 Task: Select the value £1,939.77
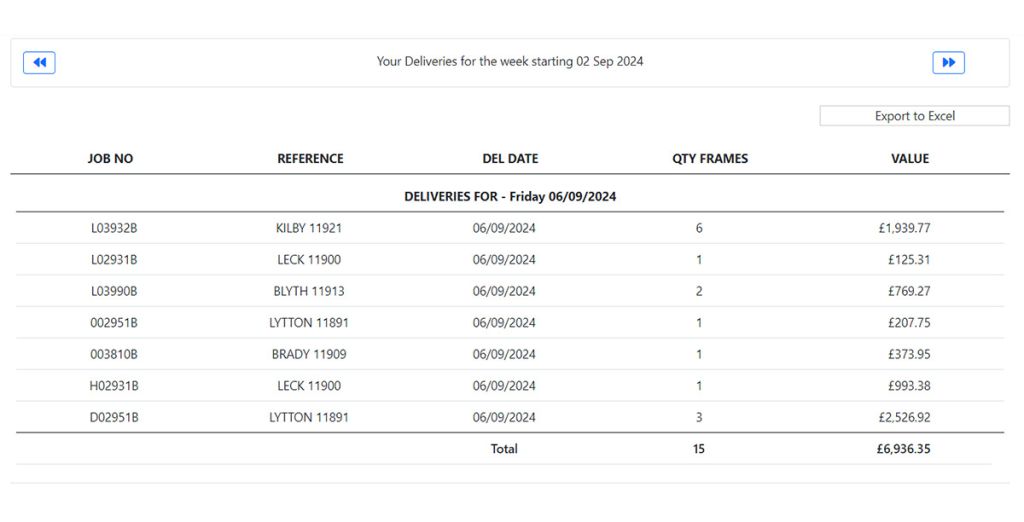pos(904,228)
